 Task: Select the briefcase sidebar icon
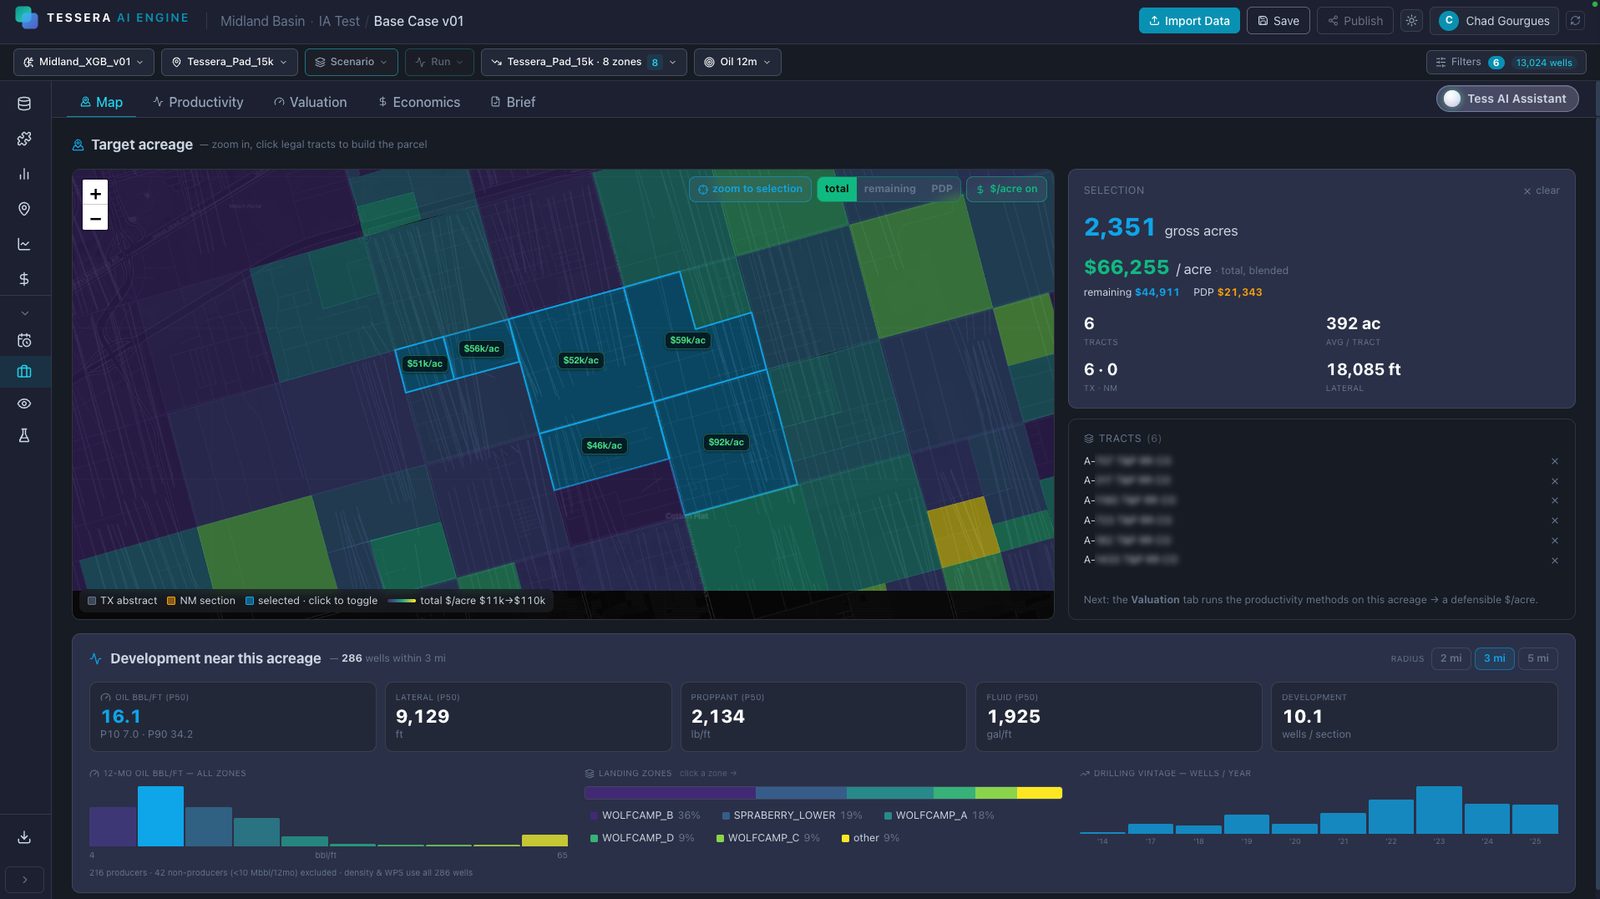tap(24, 371)
